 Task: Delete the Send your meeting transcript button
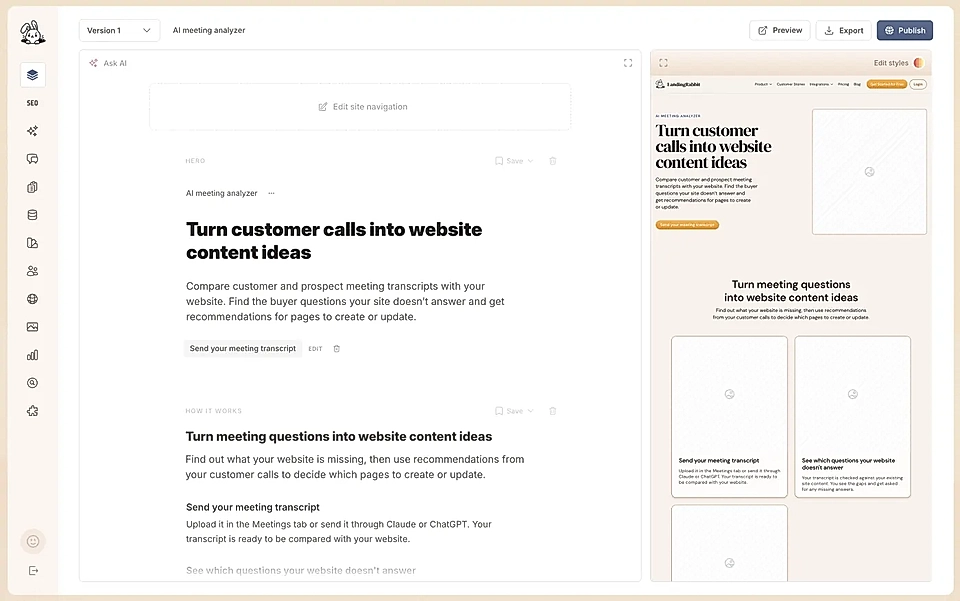pos(336,349)
